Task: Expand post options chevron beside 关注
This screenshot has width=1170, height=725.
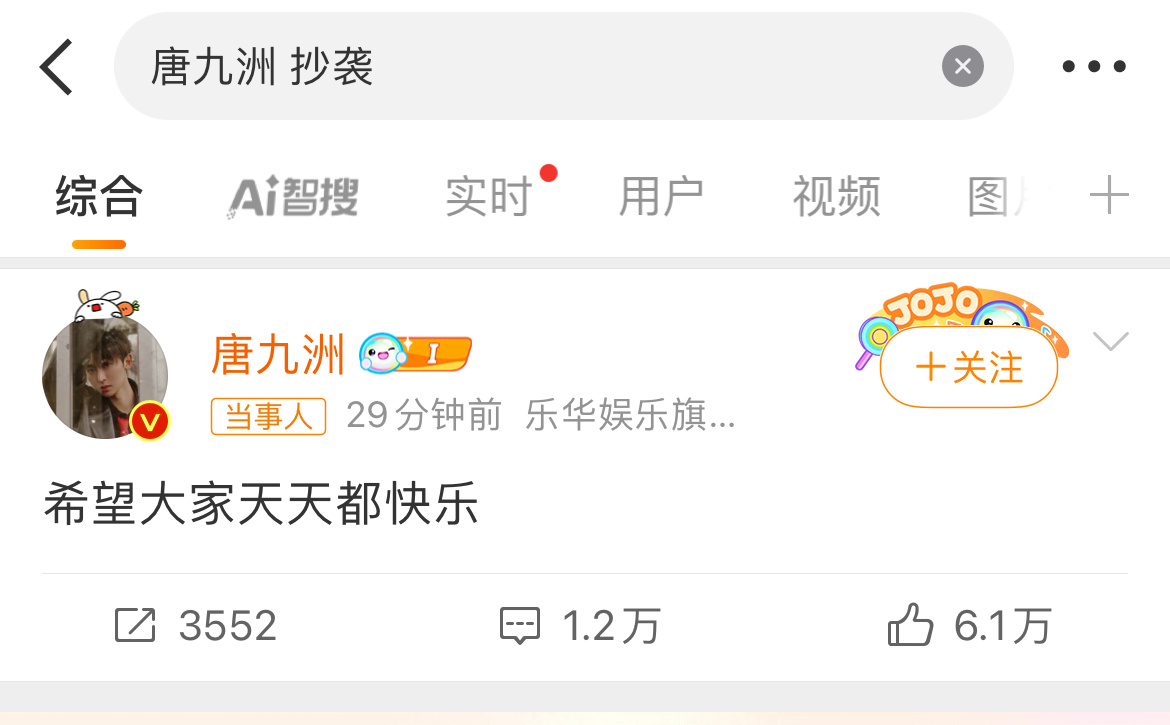Action: (1110, 341)
